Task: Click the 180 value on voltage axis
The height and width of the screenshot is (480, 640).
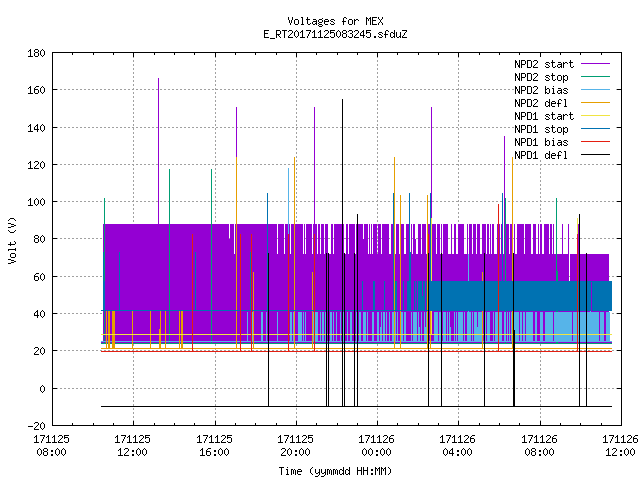Action: [36, 53]
